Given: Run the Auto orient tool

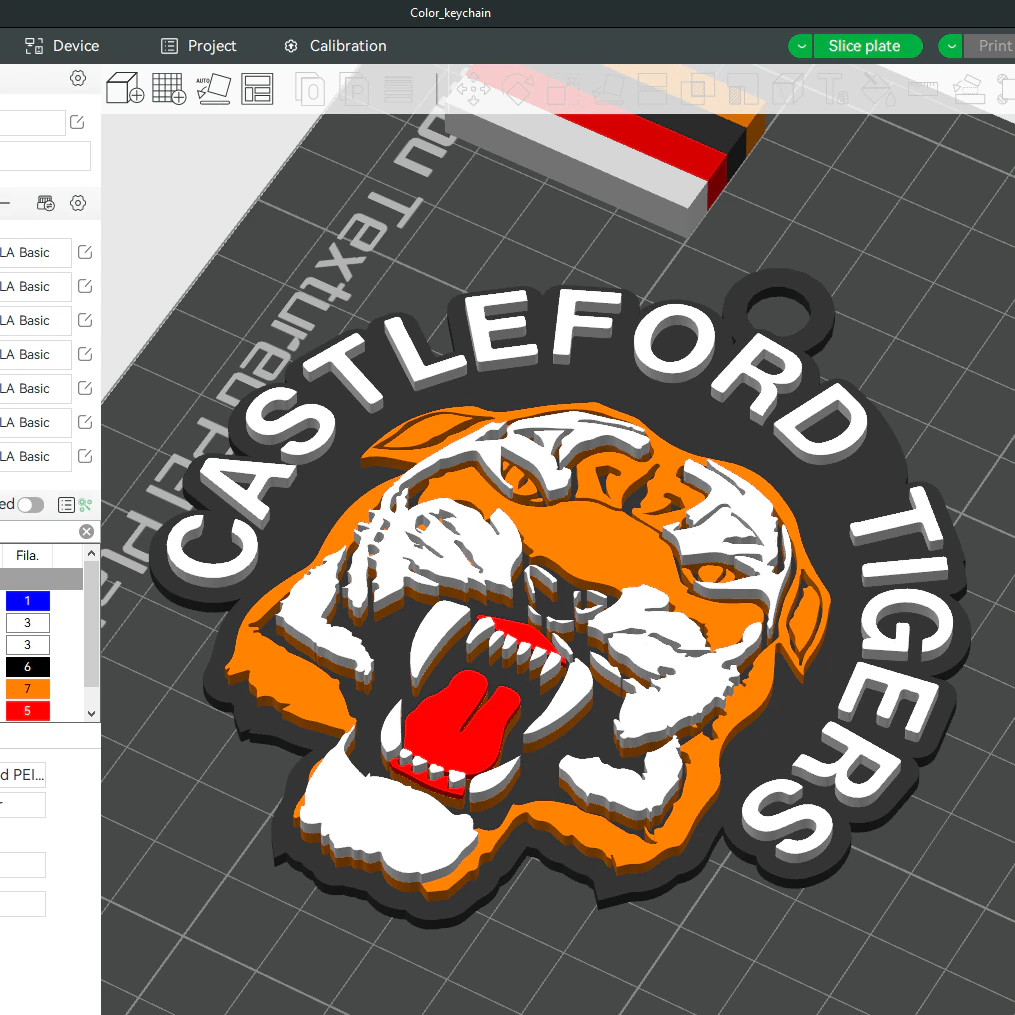Looking at the screenshot, I should pos(214,89).
